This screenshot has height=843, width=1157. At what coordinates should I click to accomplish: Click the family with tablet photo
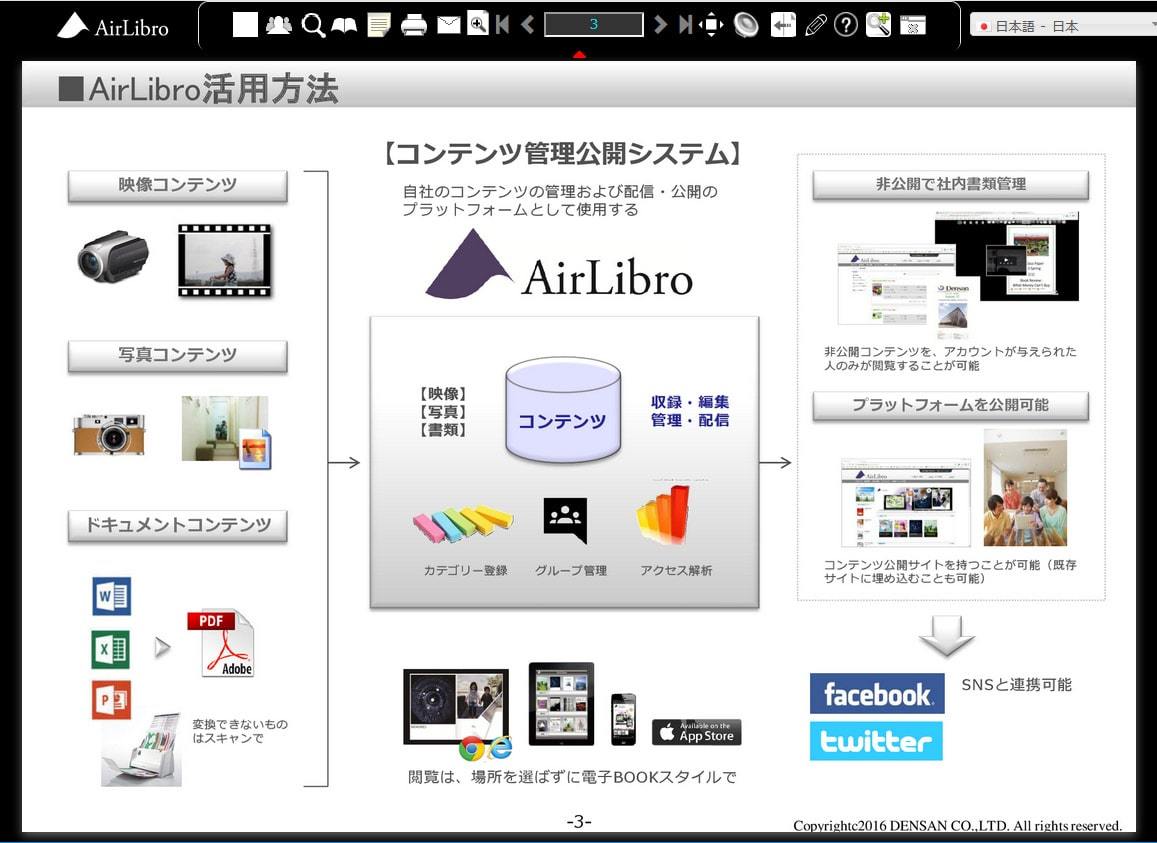(1025, 488)
